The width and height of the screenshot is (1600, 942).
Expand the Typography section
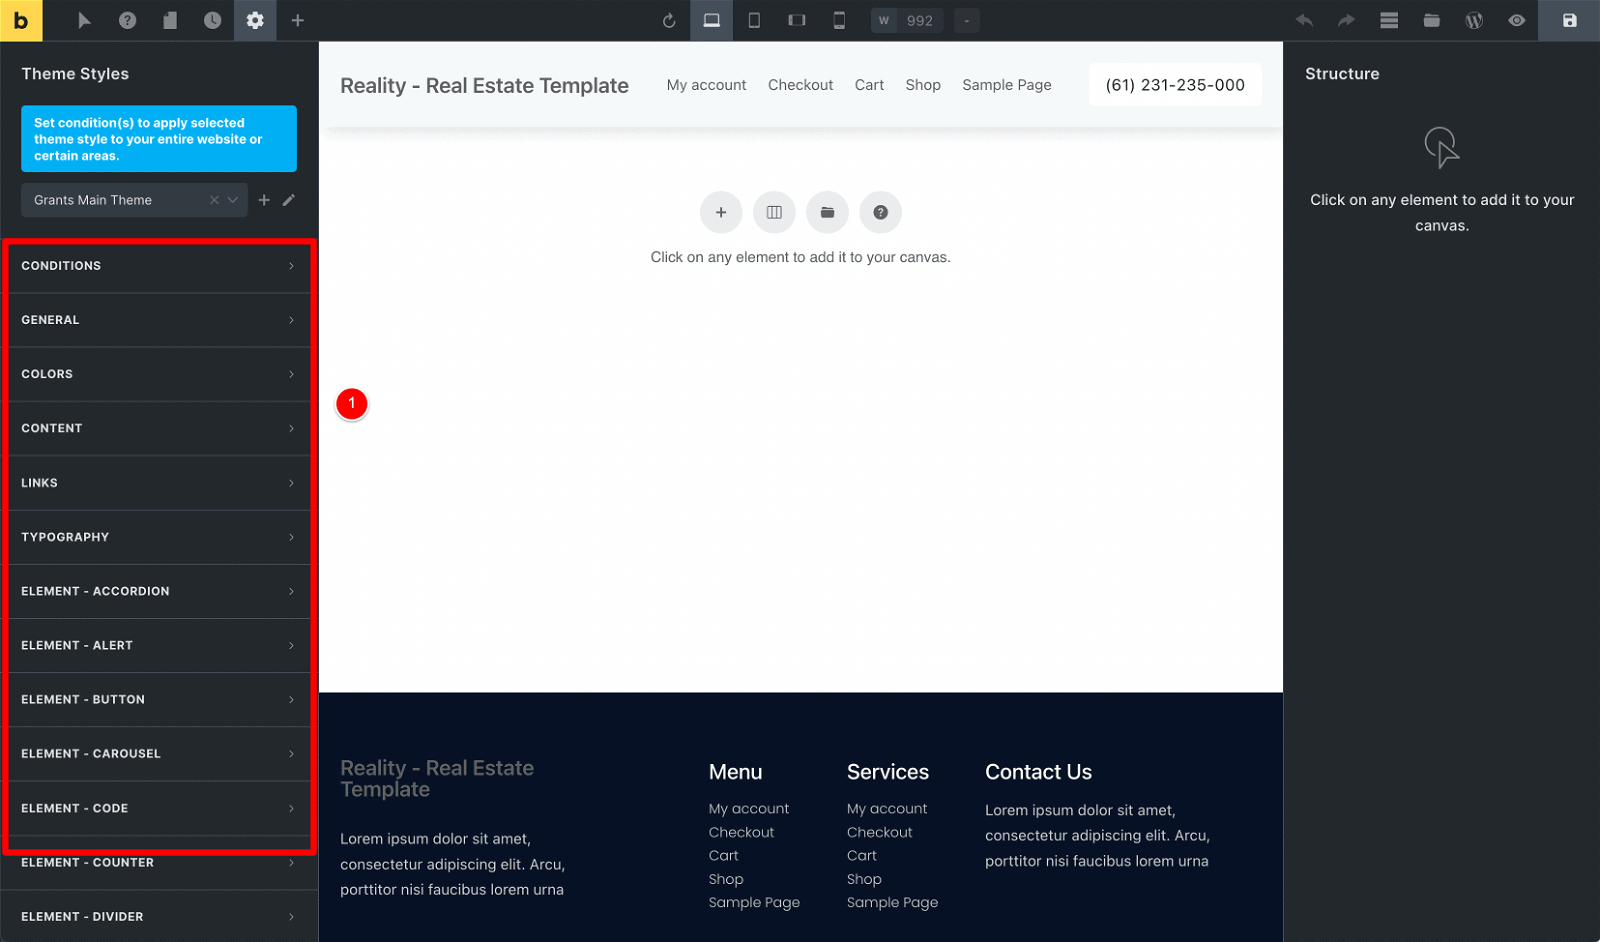click(x=159, y=537)
